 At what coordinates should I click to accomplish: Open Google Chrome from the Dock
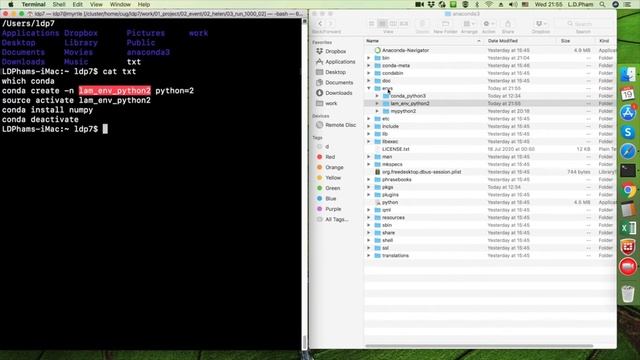(628, 190)
